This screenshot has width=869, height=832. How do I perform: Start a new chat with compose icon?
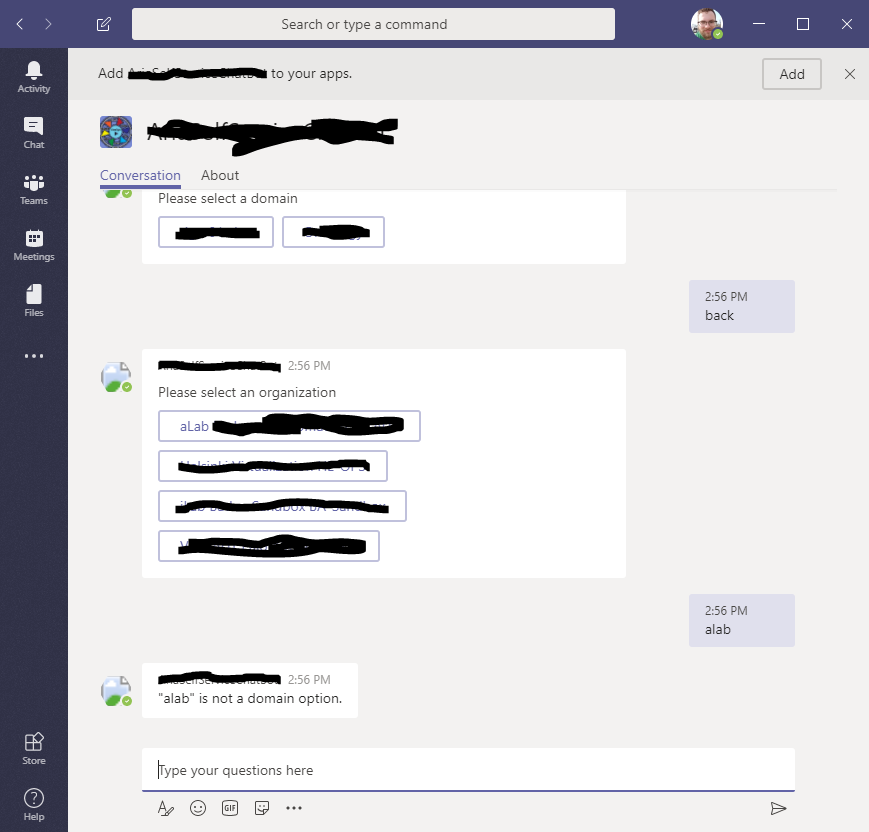click(104, 24)
